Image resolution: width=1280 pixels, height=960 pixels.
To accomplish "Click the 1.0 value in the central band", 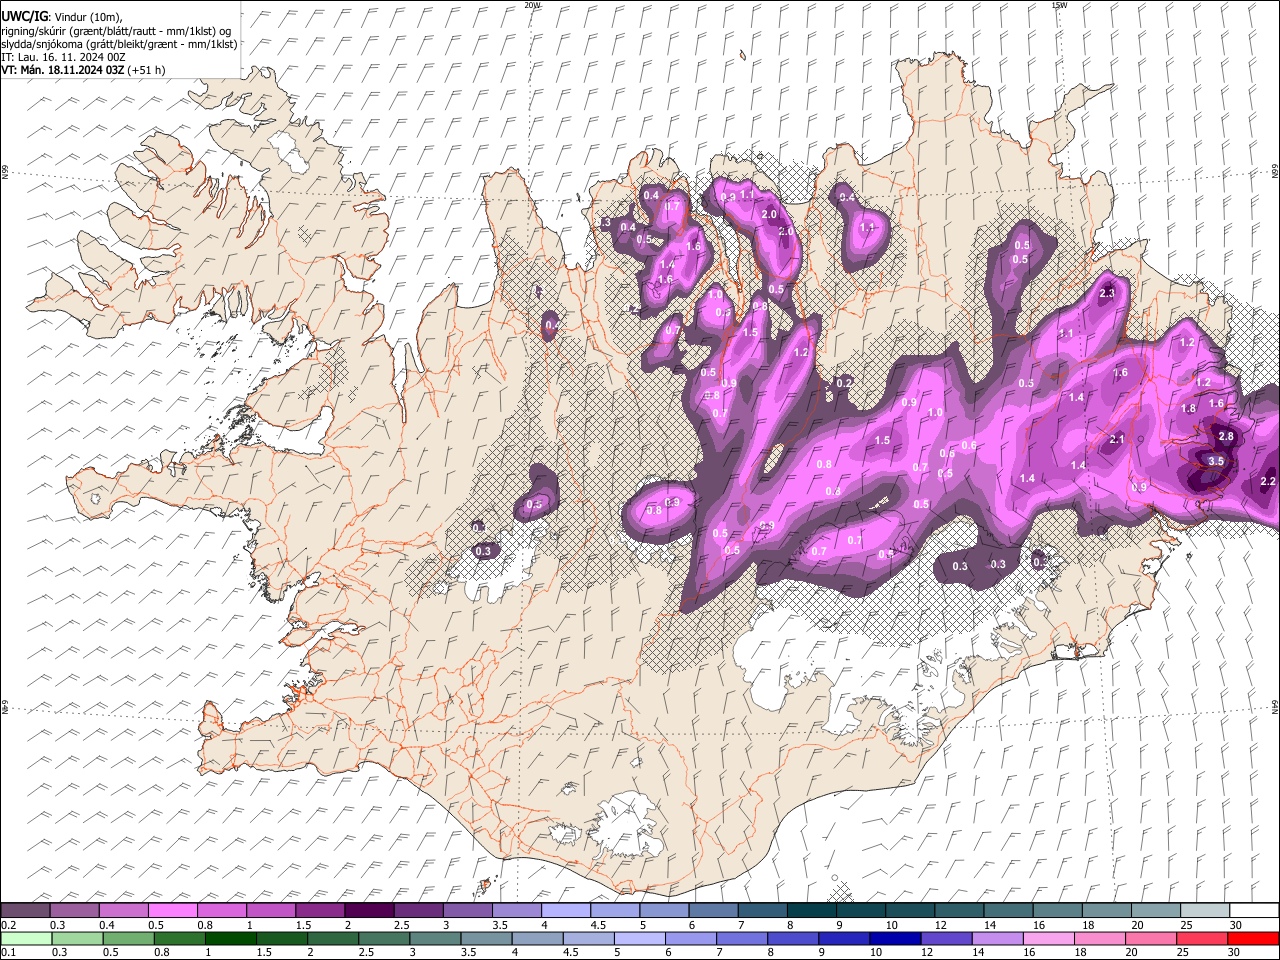I will tap(935, 413).
